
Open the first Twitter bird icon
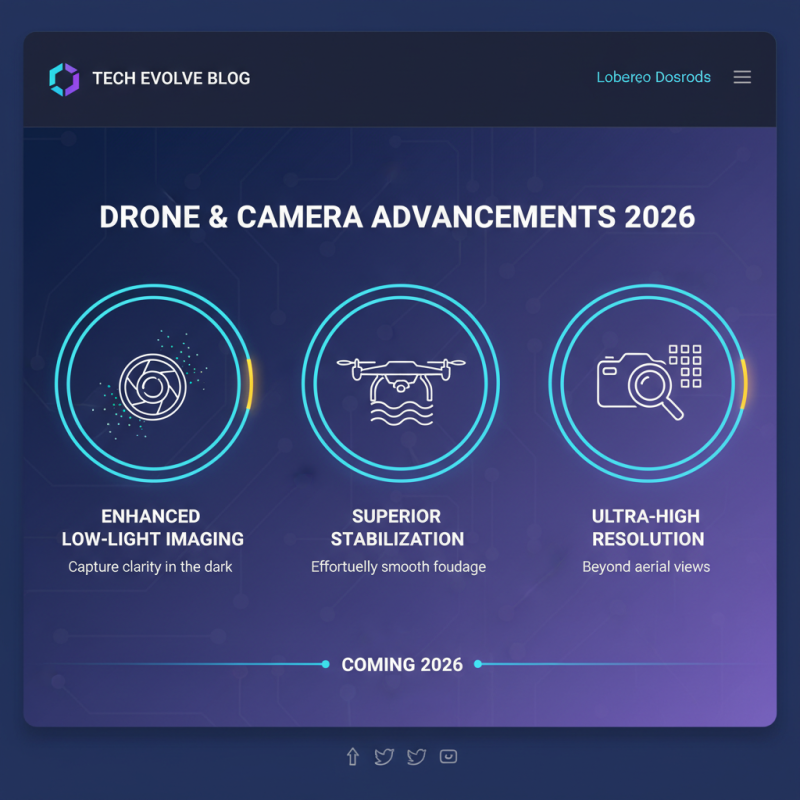coord(384,757)
